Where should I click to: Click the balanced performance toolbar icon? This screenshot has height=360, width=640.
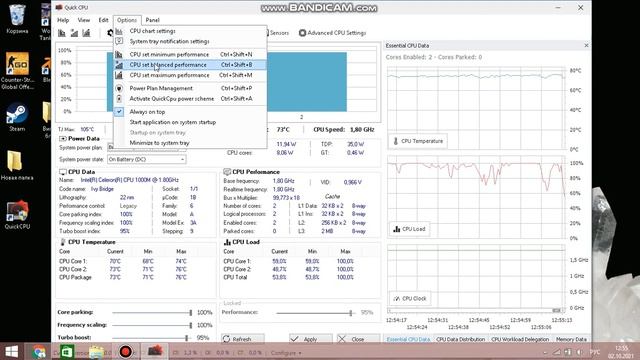[x=74, y=33]
